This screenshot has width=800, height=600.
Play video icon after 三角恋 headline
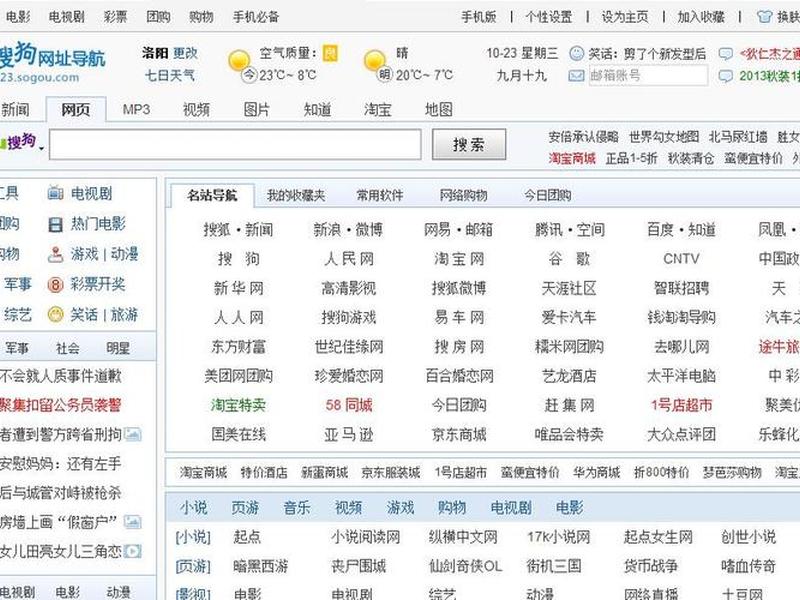click(133, 551)
